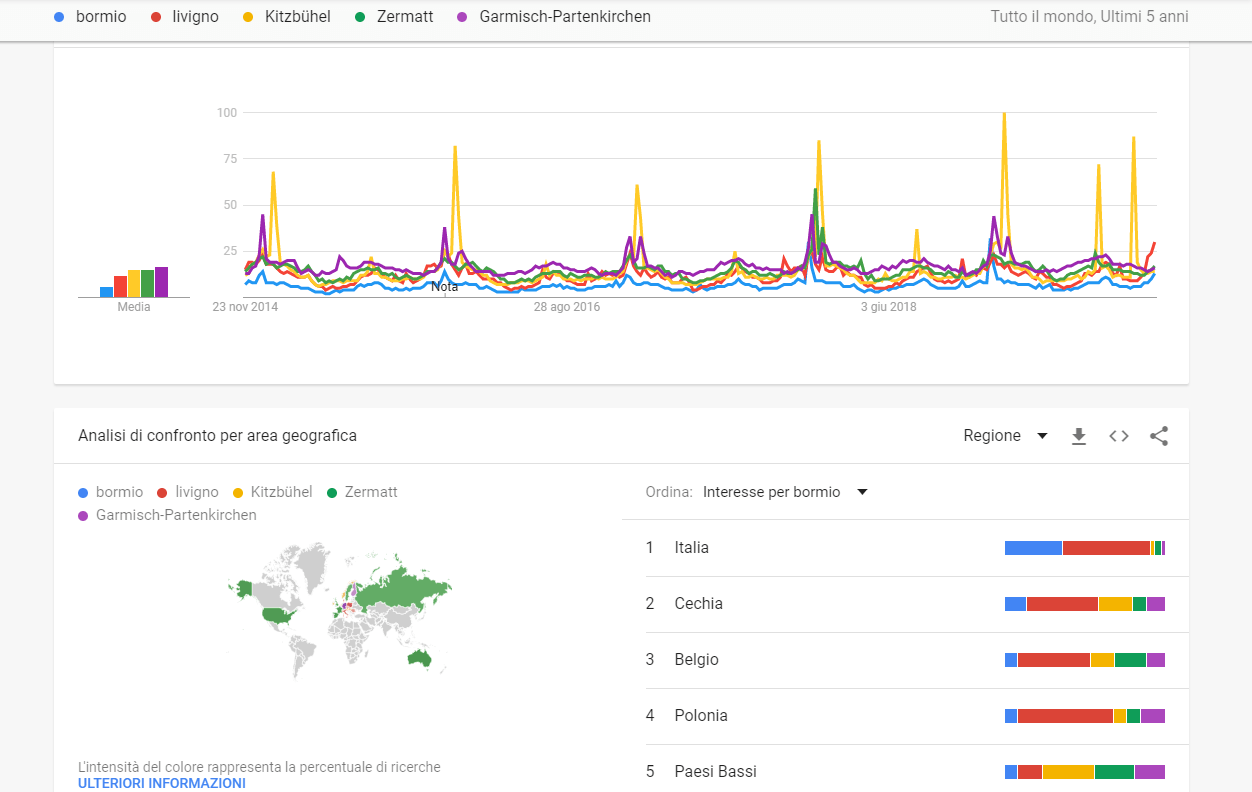Open embed code for region comparison
Image resolution: width=1252 pixels, height=792 pixels.
[1119, 436]
